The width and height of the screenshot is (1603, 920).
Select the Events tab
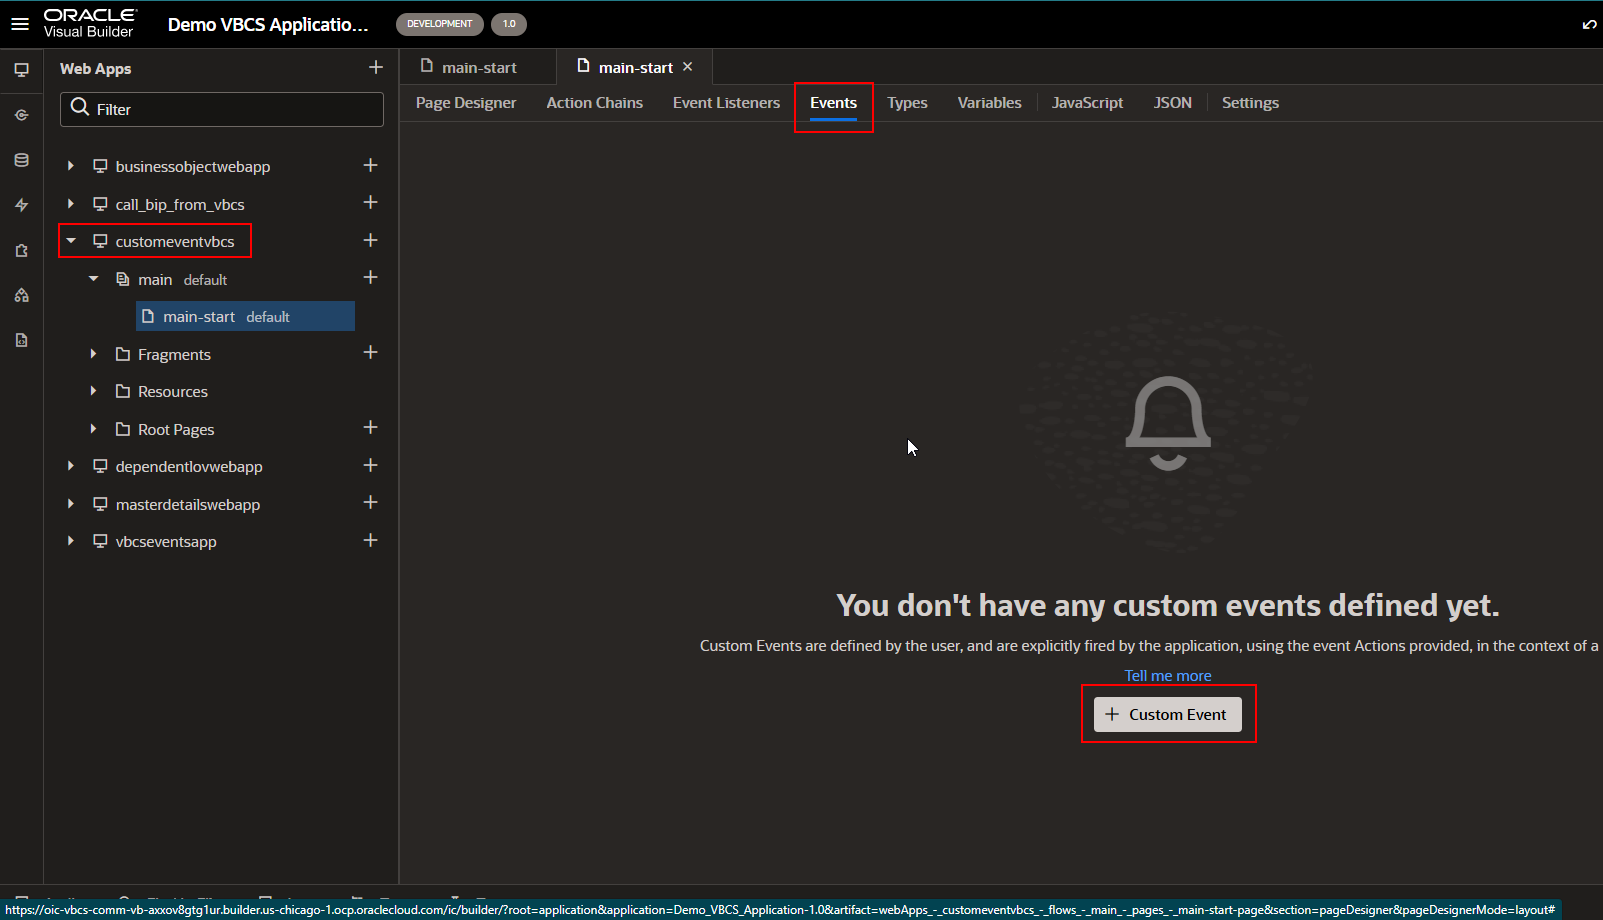(x=833, y=103)
